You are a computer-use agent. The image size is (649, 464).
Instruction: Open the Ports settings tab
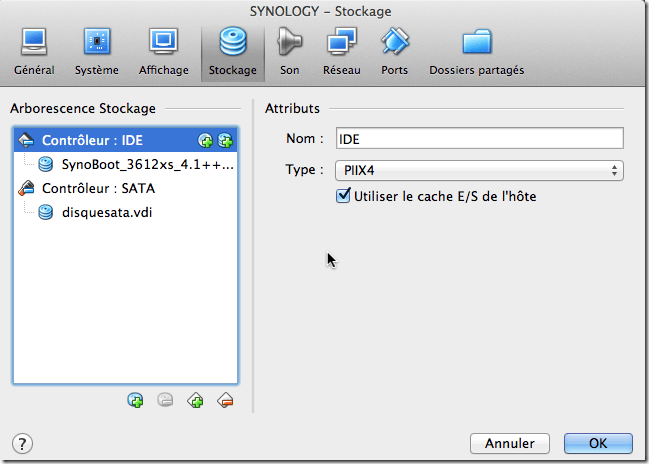click(x=394, y=53)
